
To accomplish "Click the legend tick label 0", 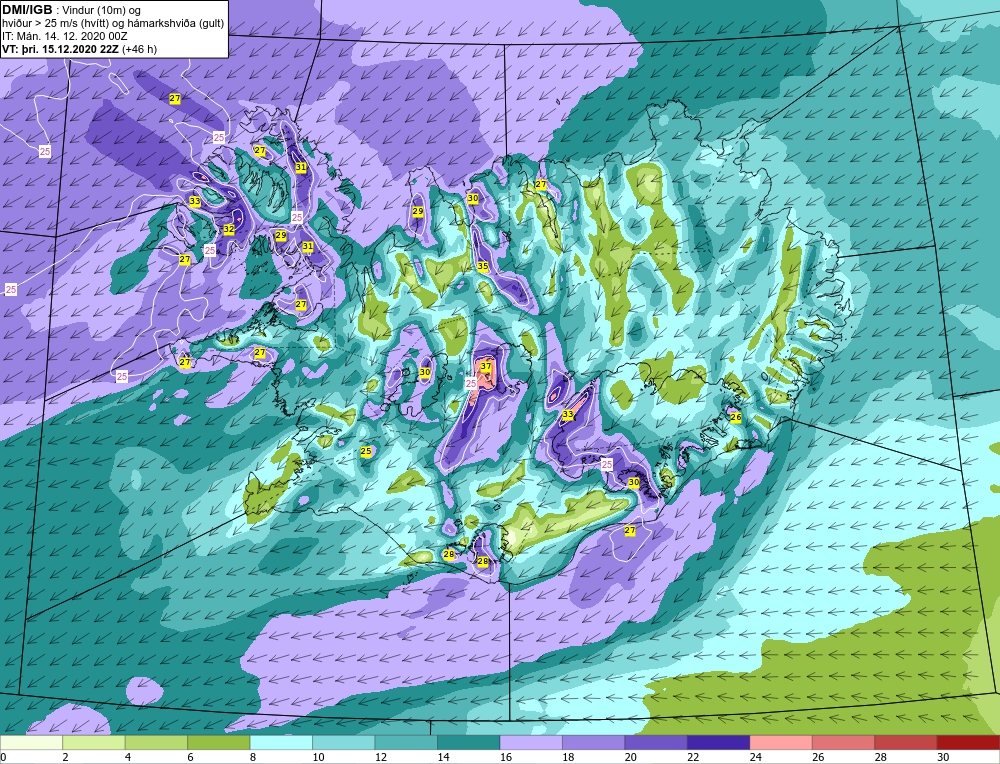I will 4,757.
